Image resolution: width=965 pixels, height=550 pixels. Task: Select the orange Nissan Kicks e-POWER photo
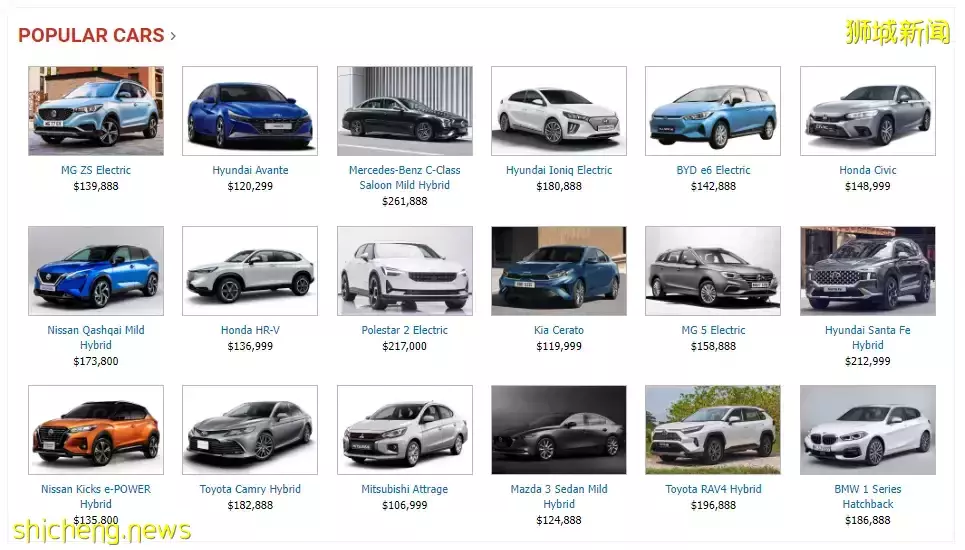pos(96,430)
